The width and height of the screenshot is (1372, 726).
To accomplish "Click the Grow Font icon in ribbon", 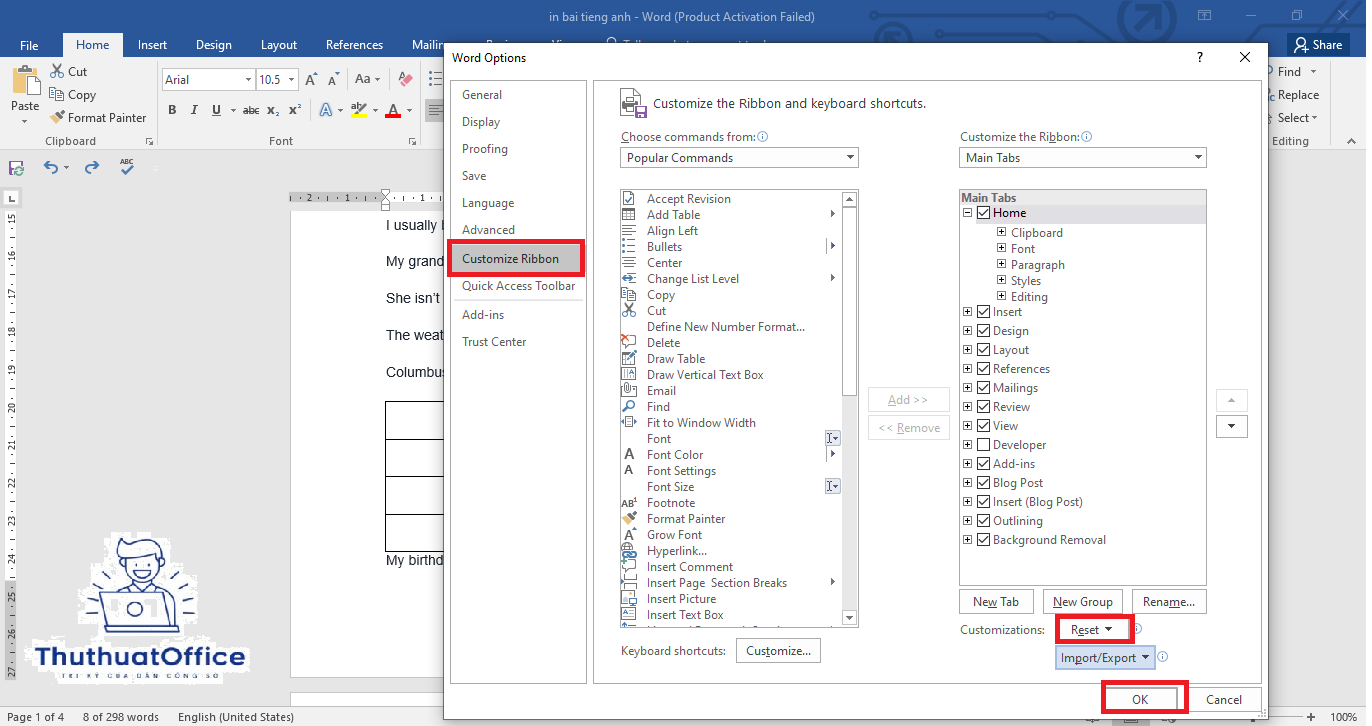I will (x=311, y=79).
